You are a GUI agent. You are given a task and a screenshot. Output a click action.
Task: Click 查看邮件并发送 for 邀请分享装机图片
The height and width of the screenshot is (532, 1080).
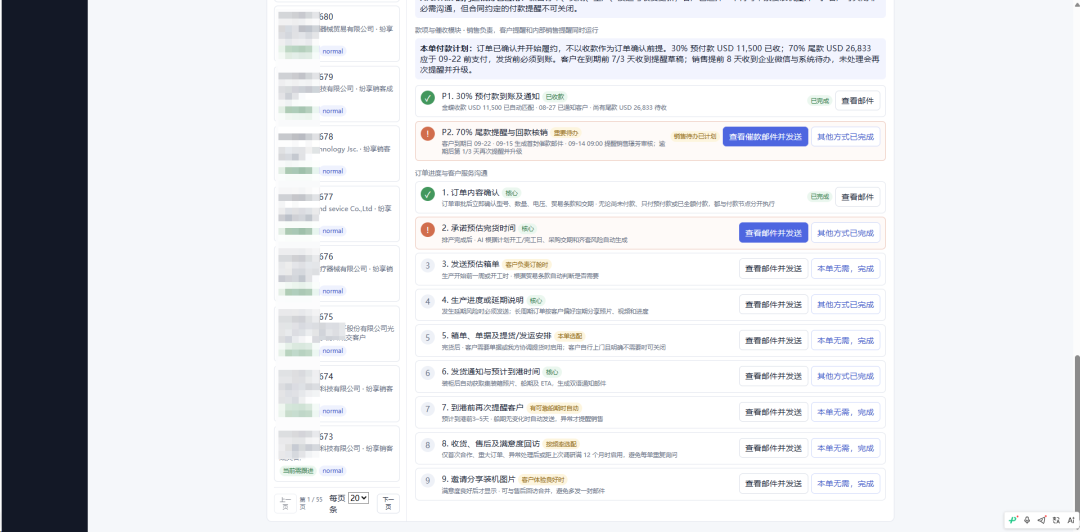coord(773,484)
